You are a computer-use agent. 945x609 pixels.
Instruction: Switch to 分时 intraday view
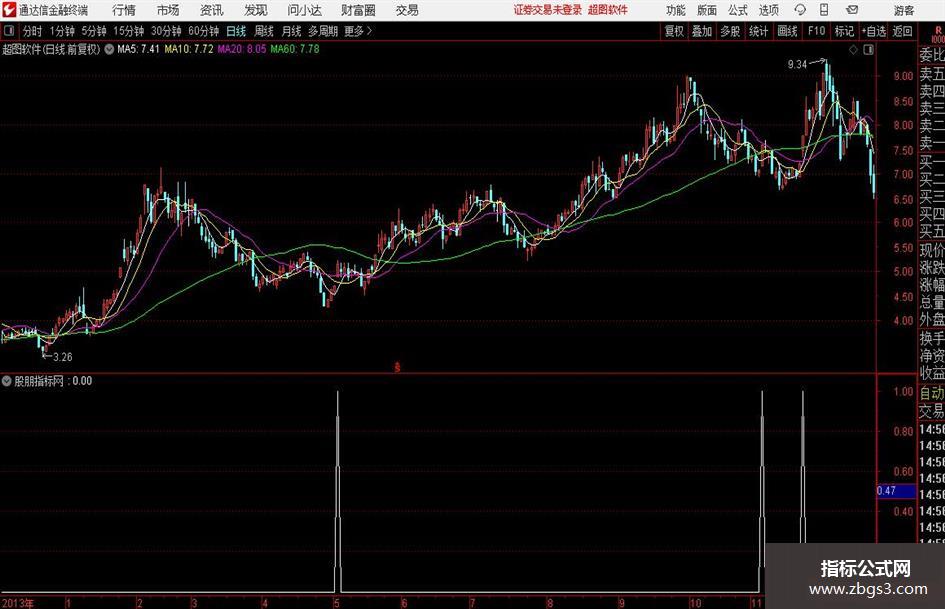click(33, 31)
